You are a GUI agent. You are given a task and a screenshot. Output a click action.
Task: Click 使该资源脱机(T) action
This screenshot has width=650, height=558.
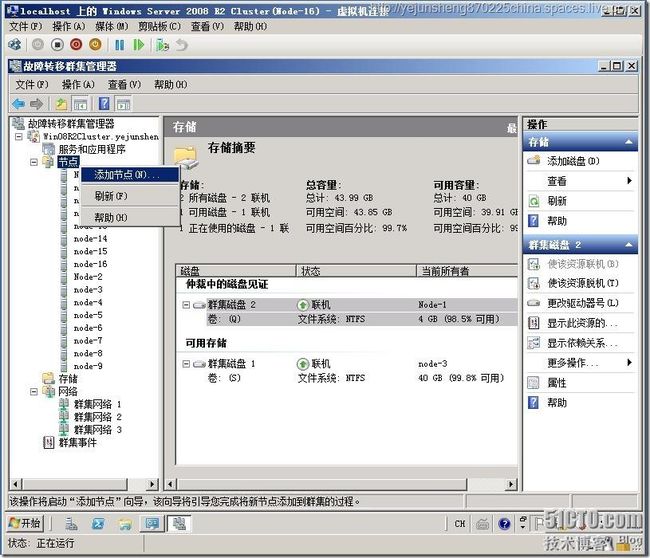pyautogui.click(x=583, y=283)
